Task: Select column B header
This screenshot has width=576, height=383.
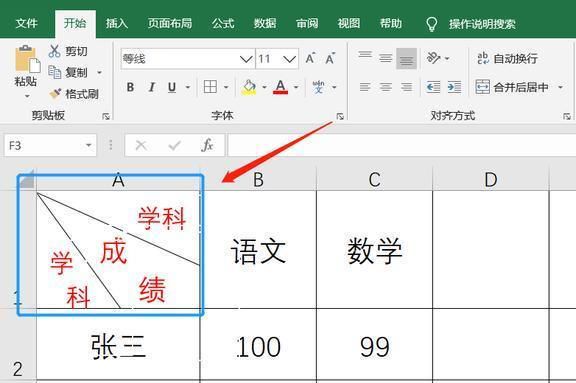Action: pyautogui.click(x=258, y=180)
